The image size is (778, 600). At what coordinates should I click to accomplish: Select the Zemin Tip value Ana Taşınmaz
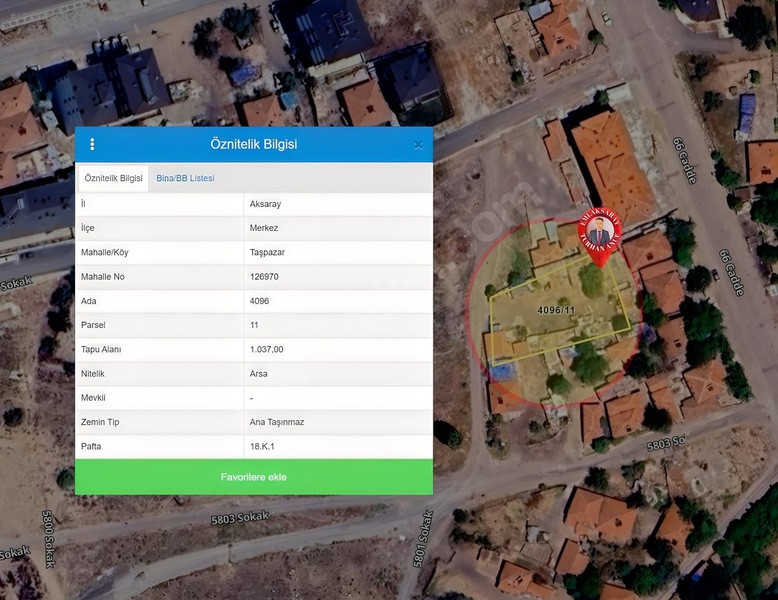277,422
